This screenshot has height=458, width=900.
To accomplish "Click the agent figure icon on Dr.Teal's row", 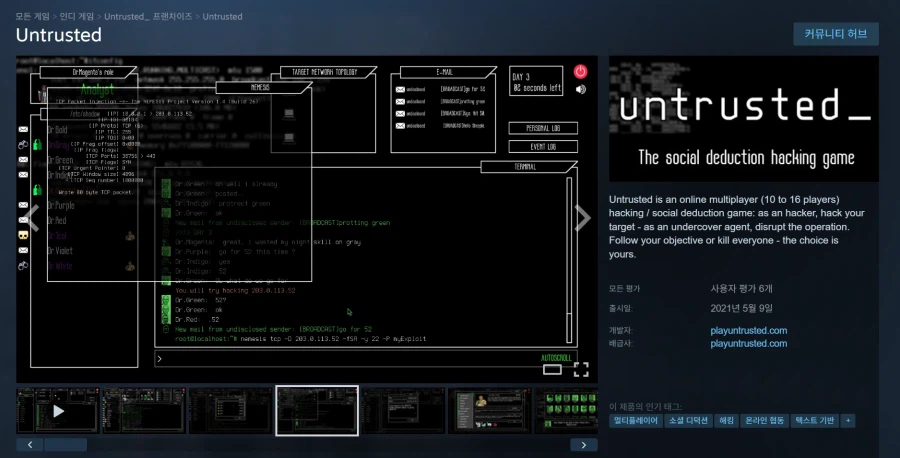I will click(x=130, y=235).
